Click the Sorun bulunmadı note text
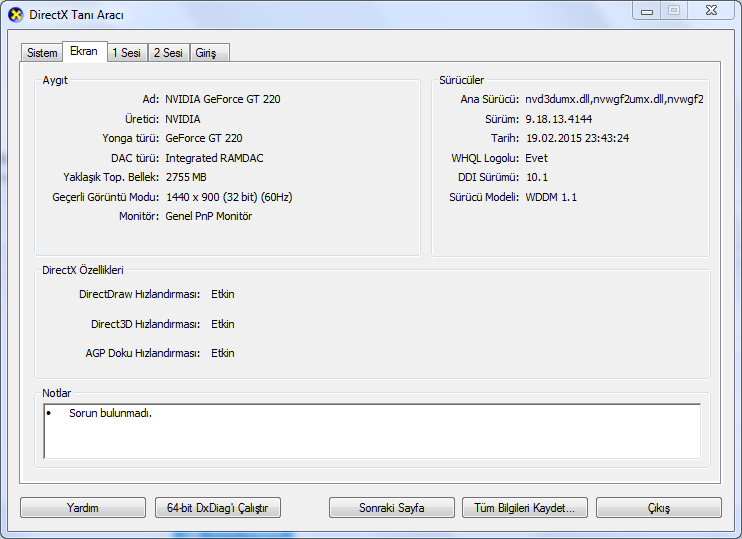The image size is (742, 539). point(110,413)
